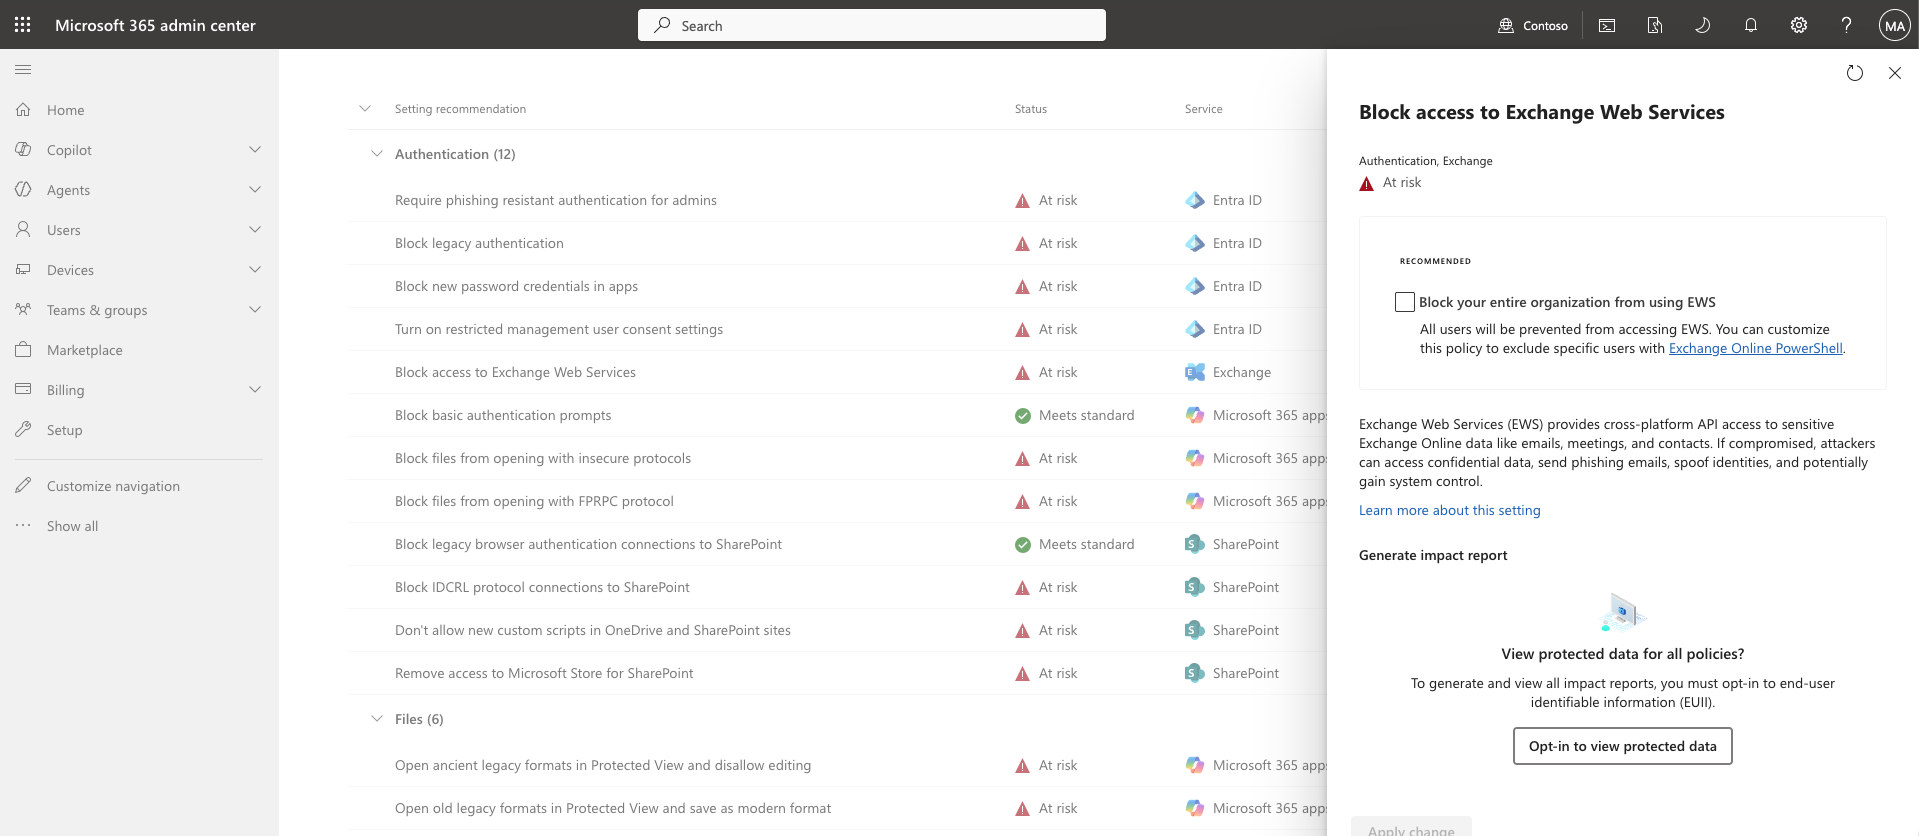This screenshot has width=1919, height=836.
Task: Click the Customize navigation pencil icon
Action: [23, 486]
